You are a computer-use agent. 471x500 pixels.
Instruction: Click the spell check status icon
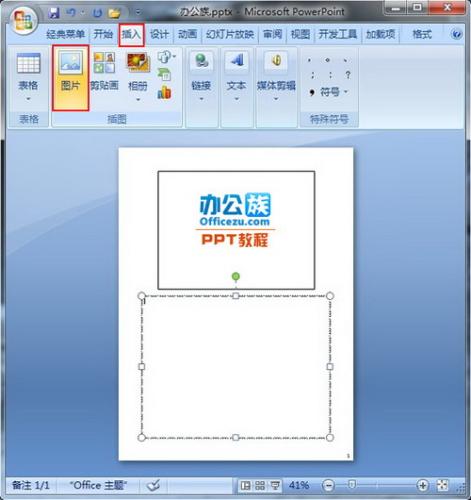coord(153,485)
